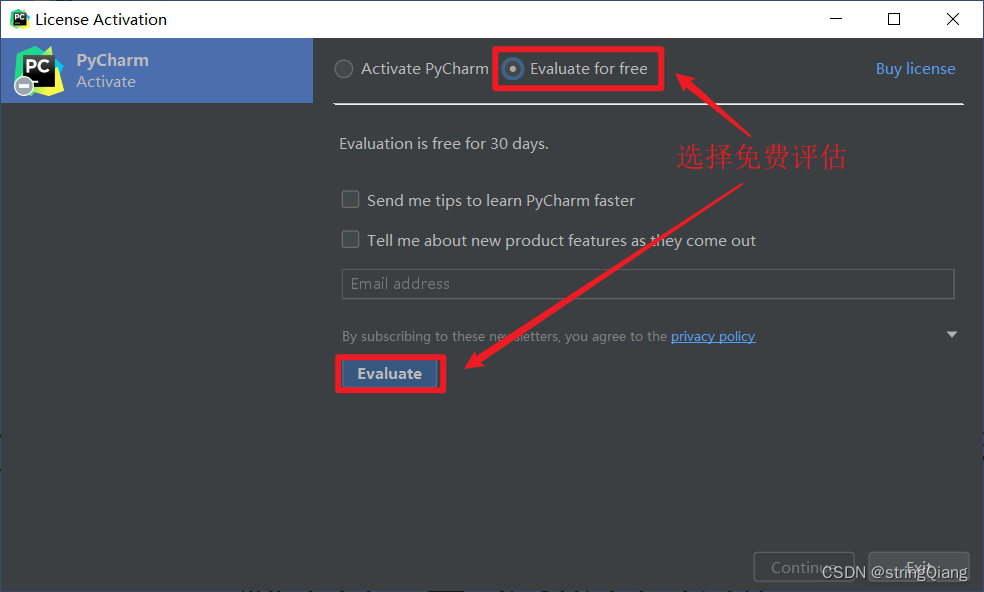Check Tell me about new product features

tap(350, 240)
